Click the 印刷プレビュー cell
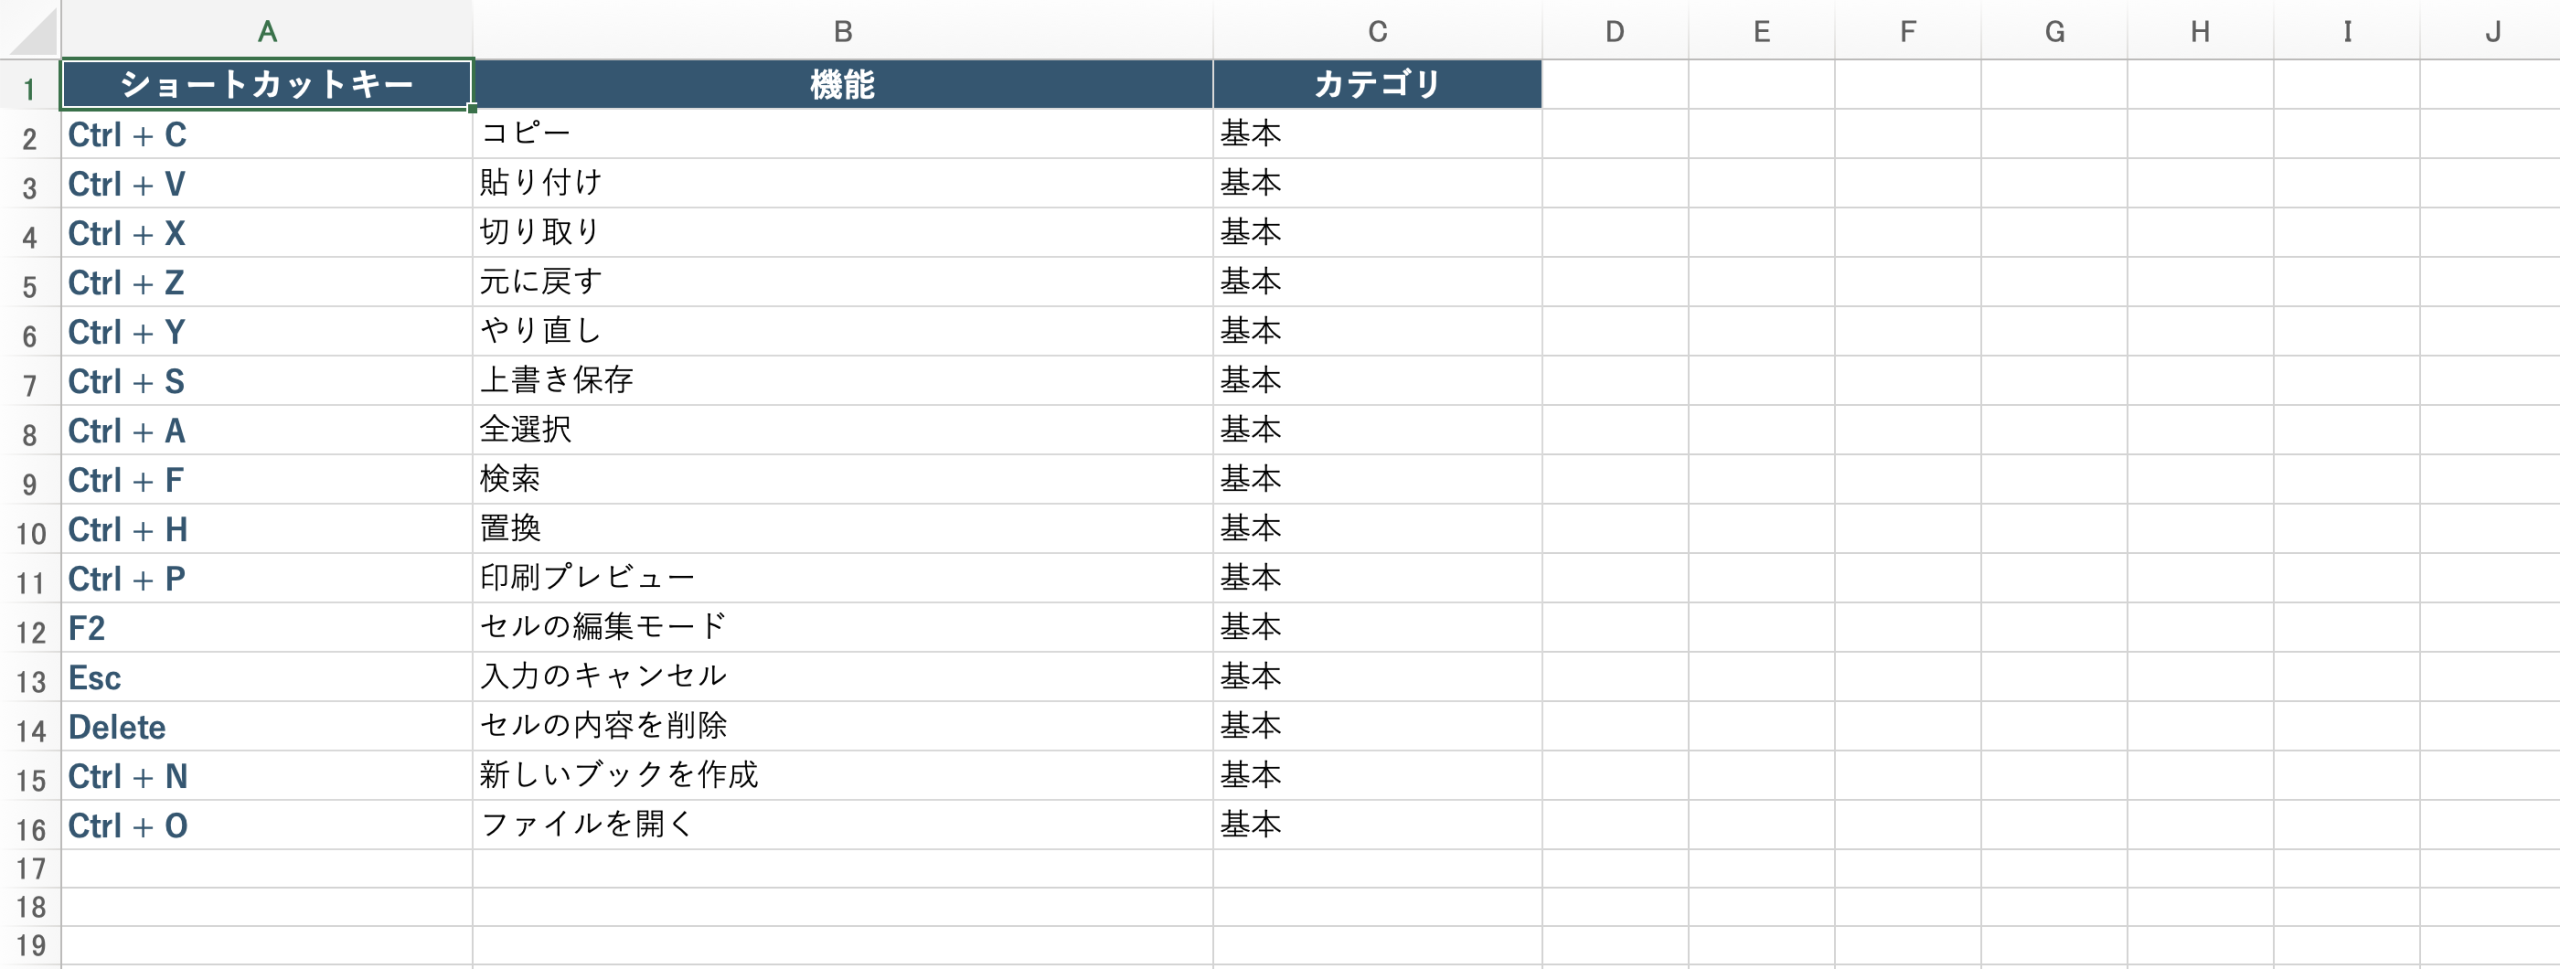Image resolution: width=2560 pixels, height=969 pixels. coord(843,578)
